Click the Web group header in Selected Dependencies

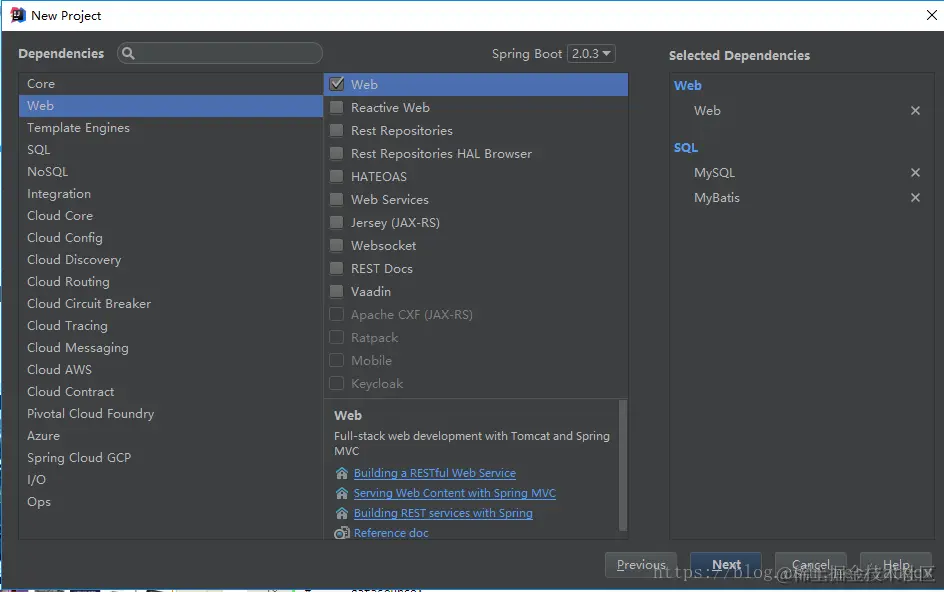[688, 86]
